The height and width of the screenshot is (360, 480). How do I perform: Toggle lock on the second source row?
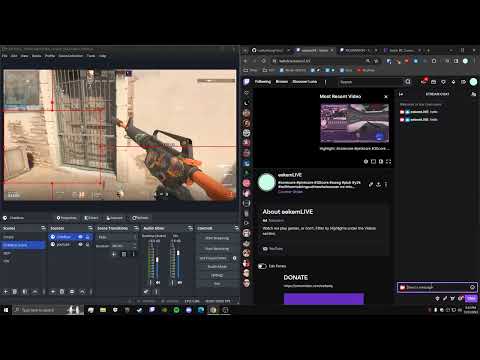(88, 244)
